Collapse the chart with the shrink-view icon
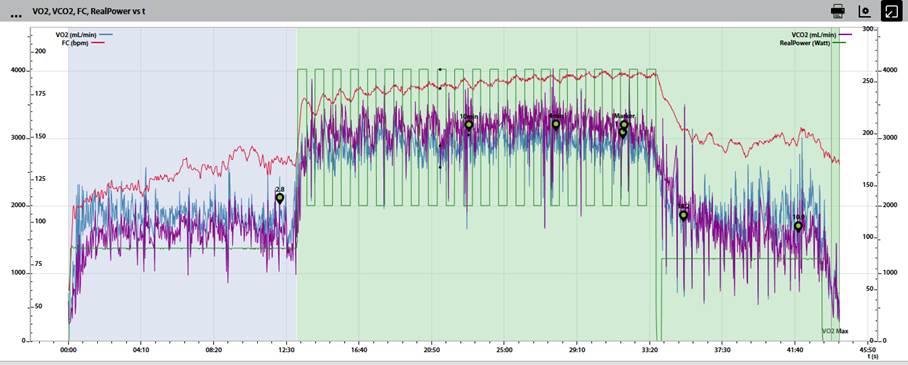The height and width of the screenshot is (365, 908). point(890,10)
